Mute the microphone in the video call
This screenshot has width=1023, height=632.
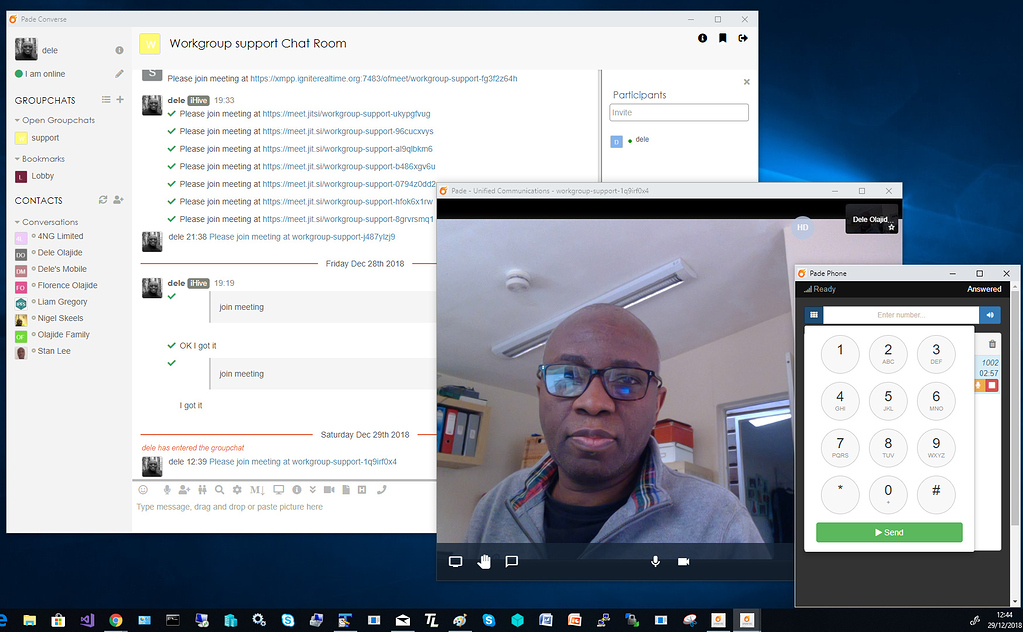click(655, 561)
